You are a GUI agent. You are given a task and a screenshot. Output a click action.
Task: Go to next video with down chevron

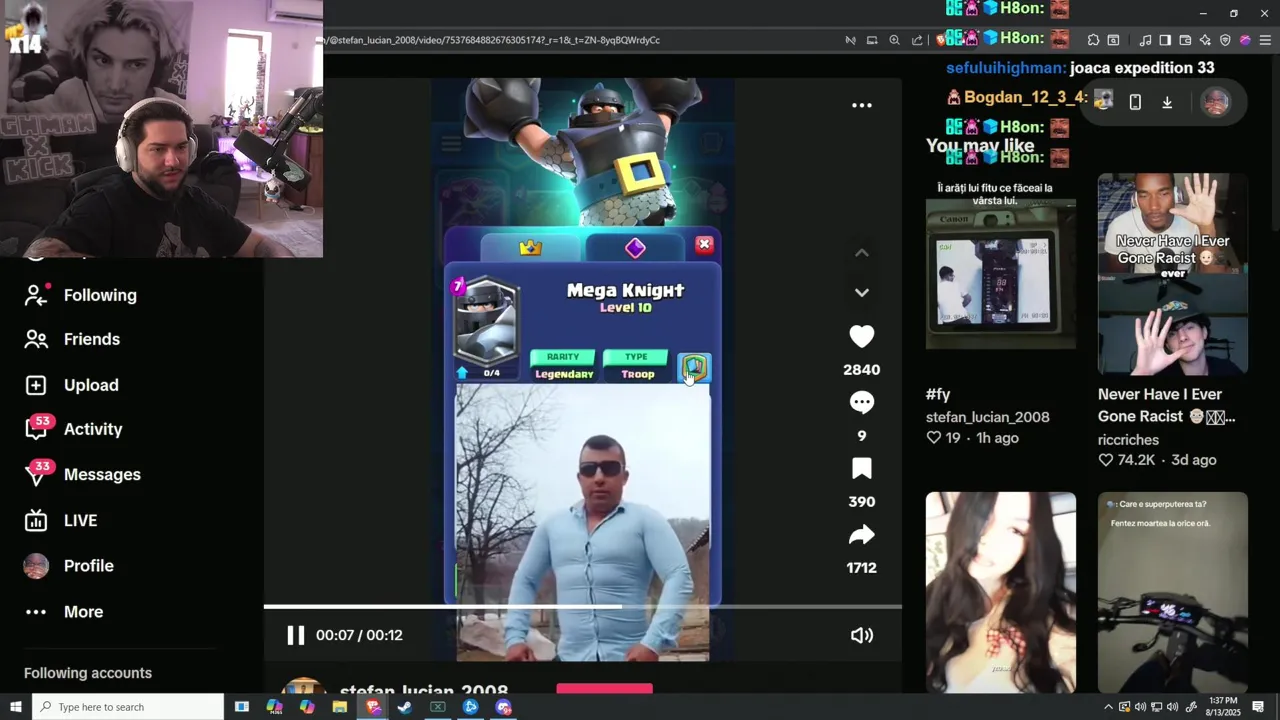pos(861,292)
